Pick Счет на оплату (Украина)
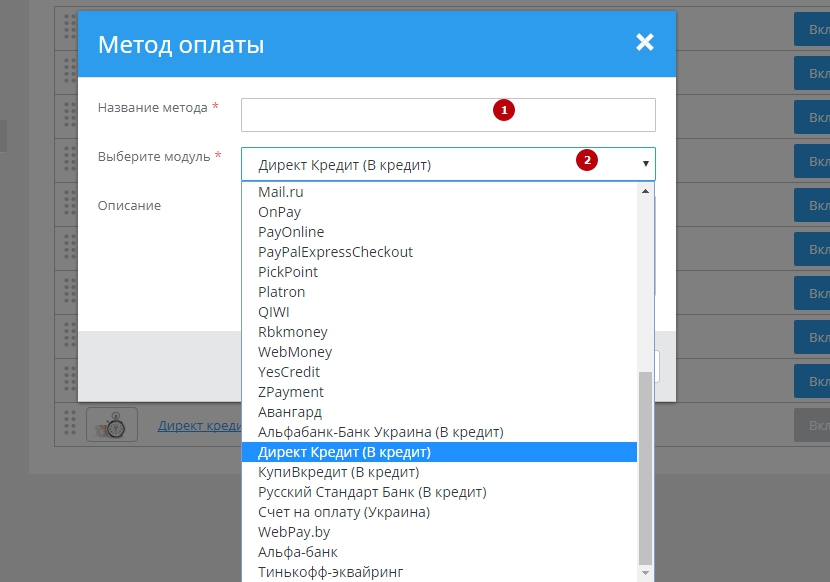Image resolution: width=830 pixels, height=582 pixels. click(439, 512)
